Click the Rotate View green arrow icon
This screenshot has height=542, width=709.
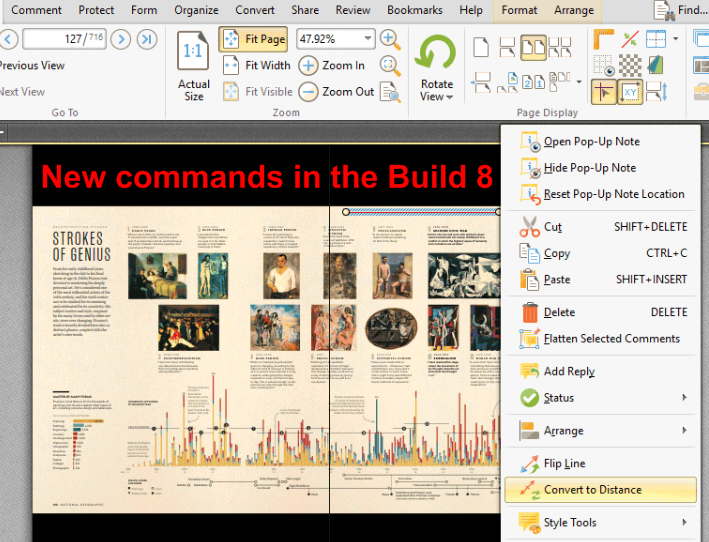[x=436, y=53]
